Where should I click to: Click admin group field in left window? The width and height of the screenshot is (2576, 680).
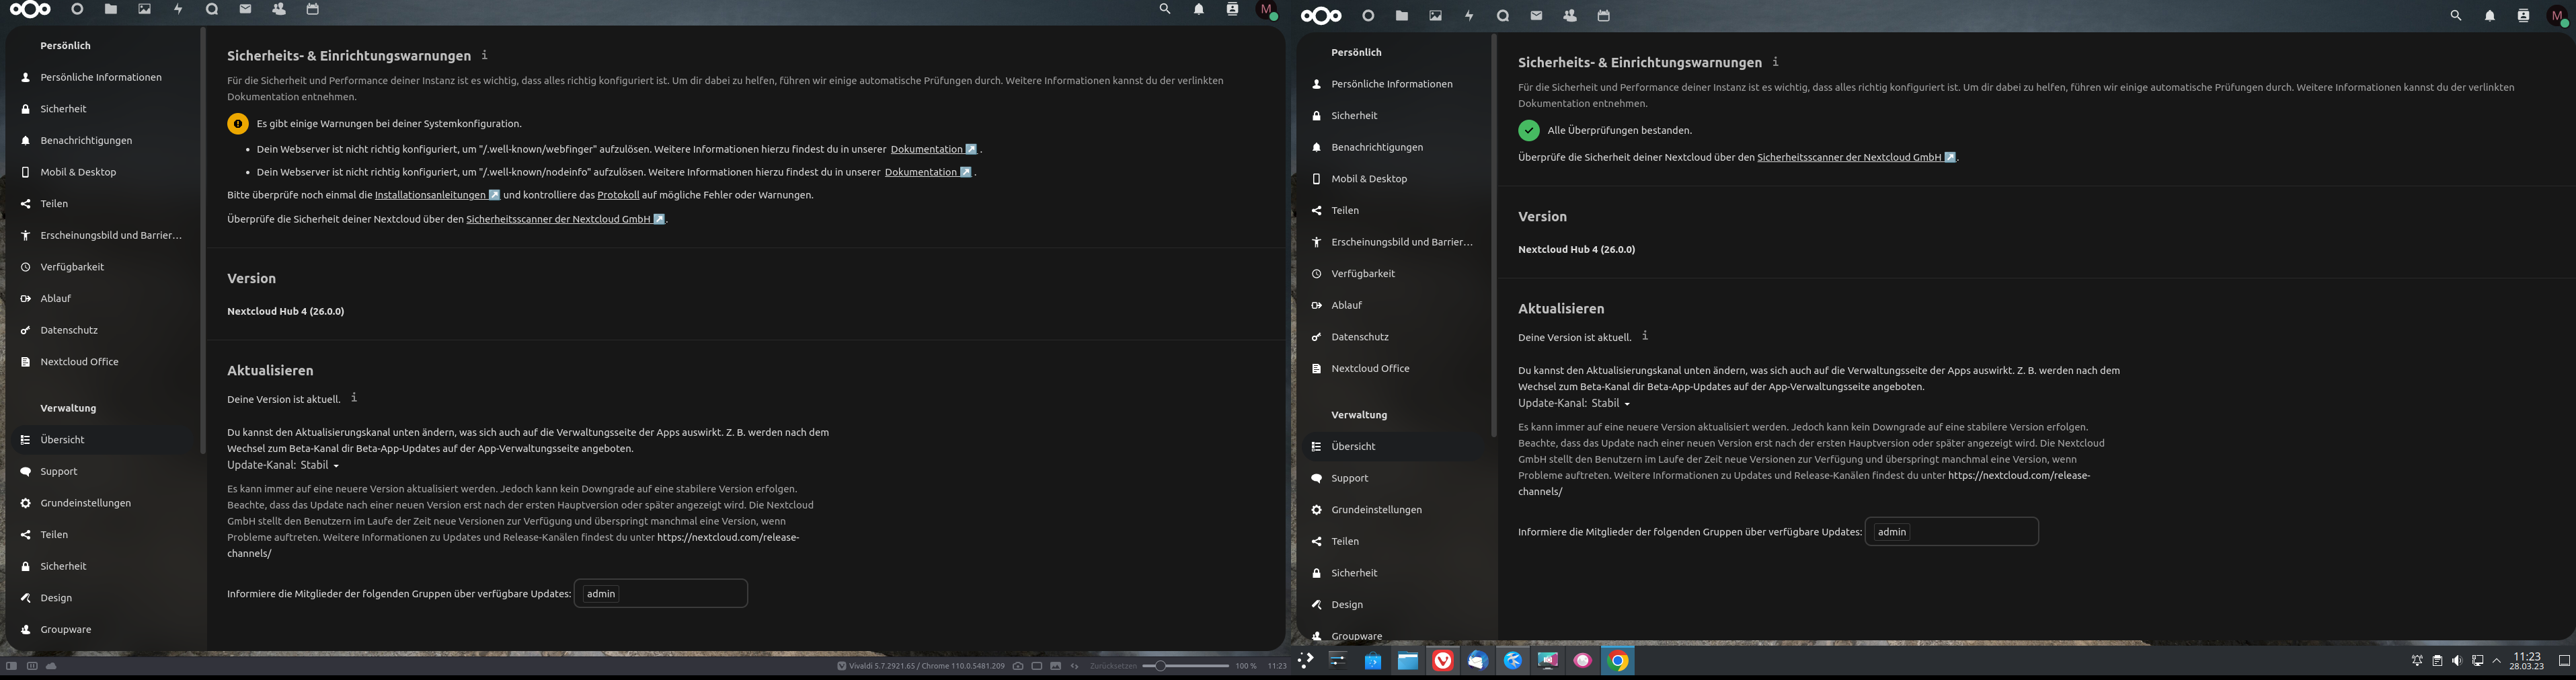pos(661,593)
